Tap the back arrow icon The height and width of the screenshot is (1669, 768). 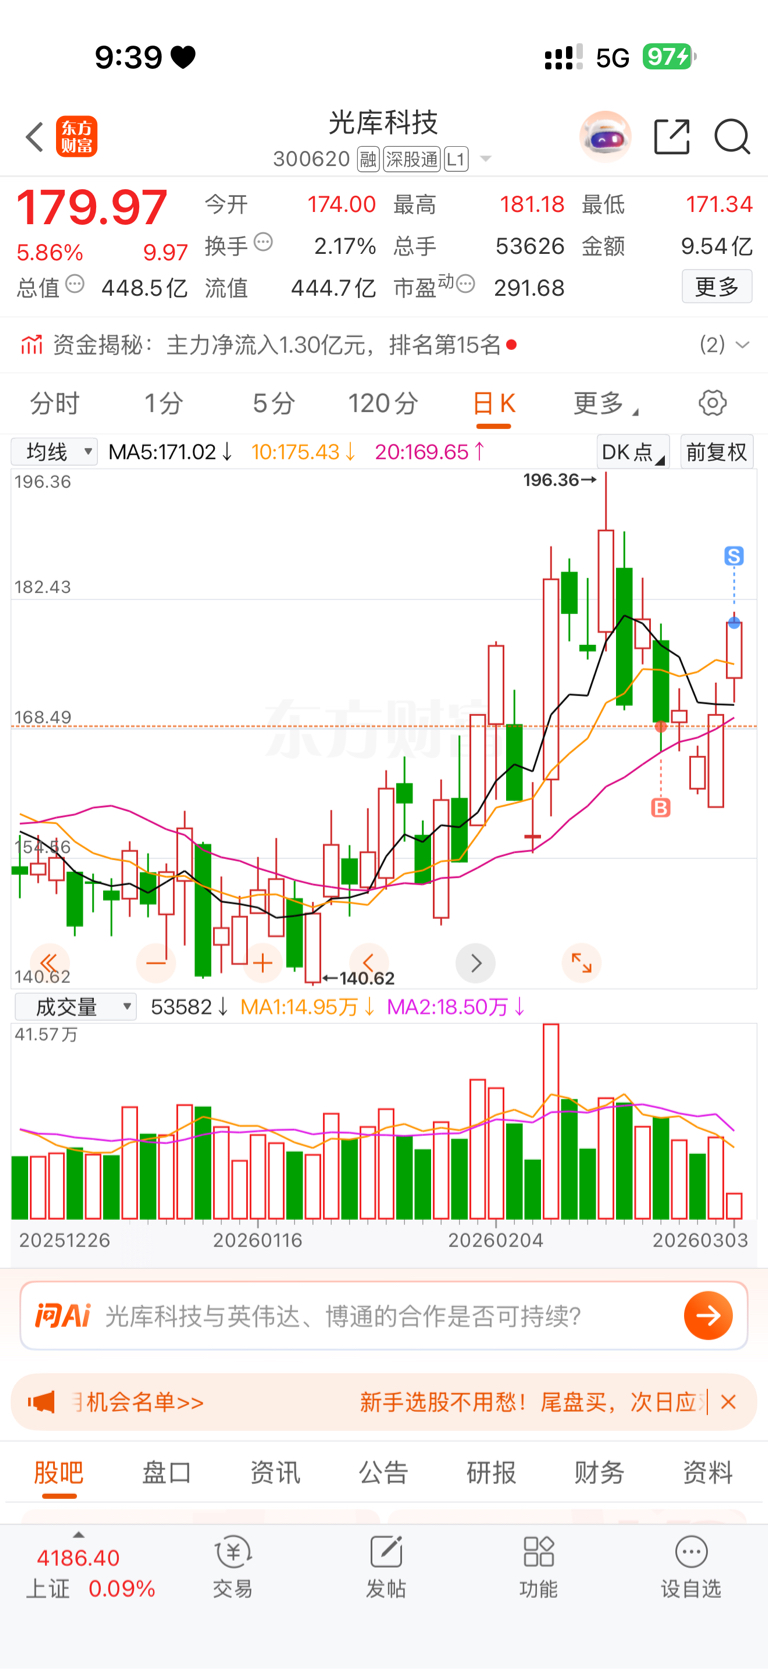coord(35,137)
